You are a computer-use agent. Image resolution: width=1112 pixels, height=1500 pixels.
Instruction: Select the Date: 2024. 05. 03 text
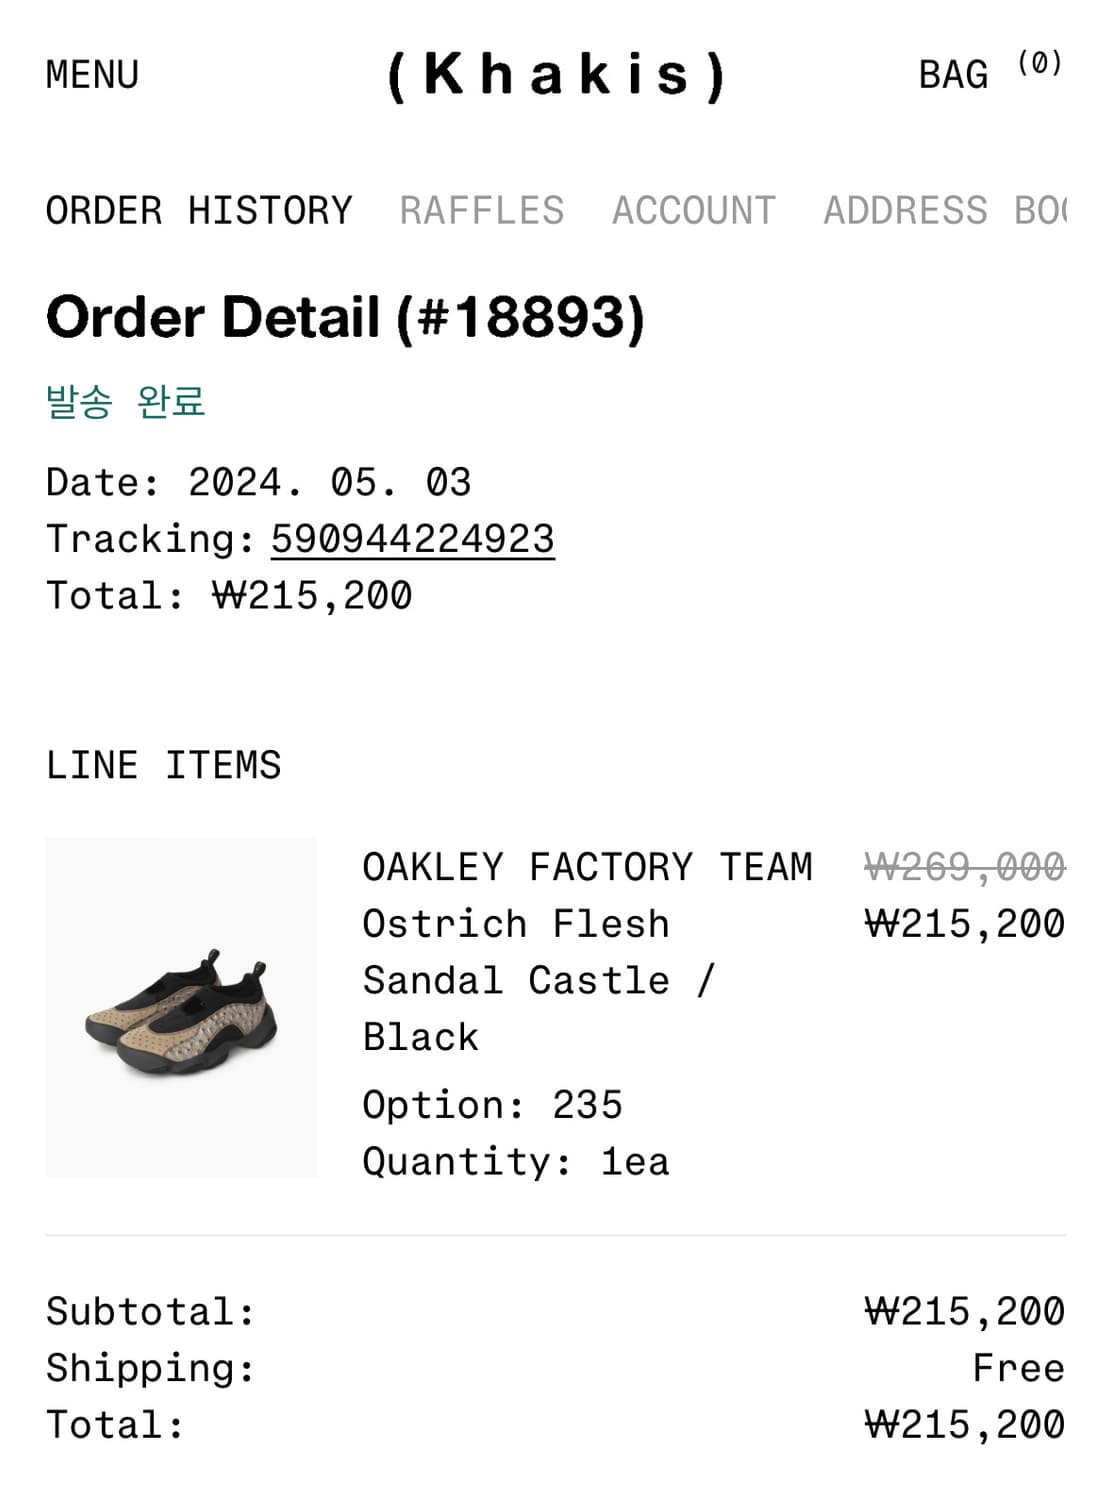260,480
